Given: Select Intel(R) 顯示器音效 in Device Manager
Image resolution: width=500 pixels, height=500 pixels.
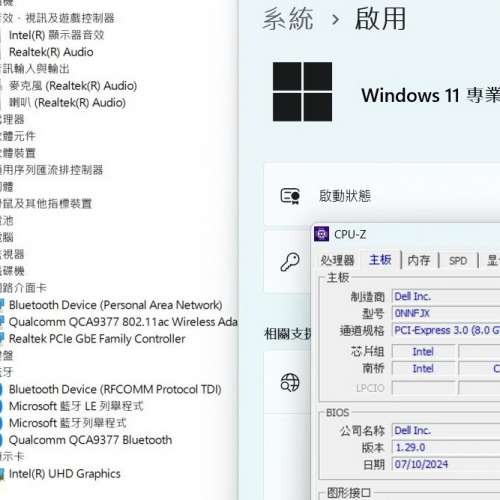Looking at the screenshot, I should 57,35.
